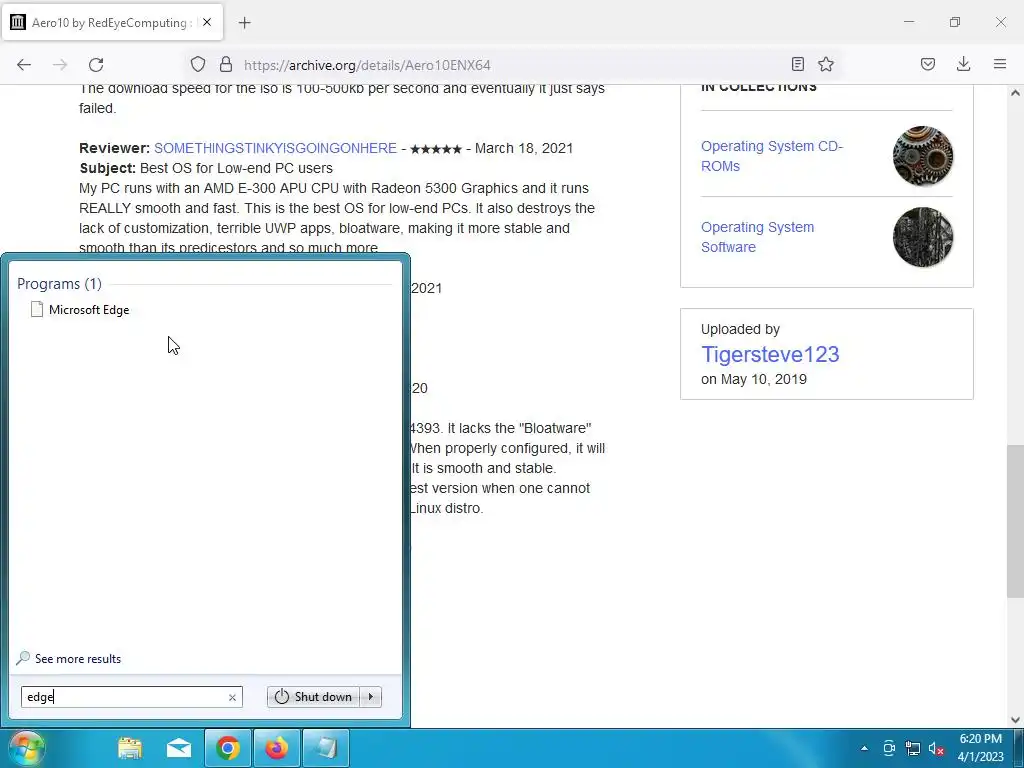Open Google Chrome from the taskbar

(228, 748)
